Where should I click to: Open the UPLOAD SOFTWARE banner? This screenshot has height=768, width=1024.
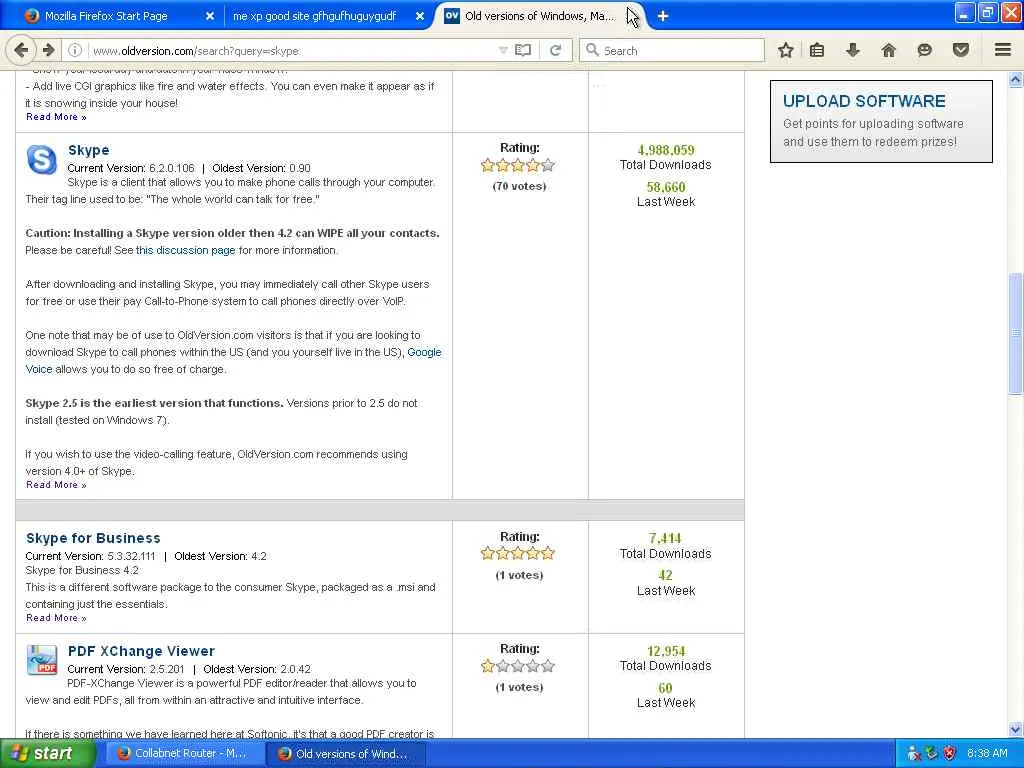[881, 121]
